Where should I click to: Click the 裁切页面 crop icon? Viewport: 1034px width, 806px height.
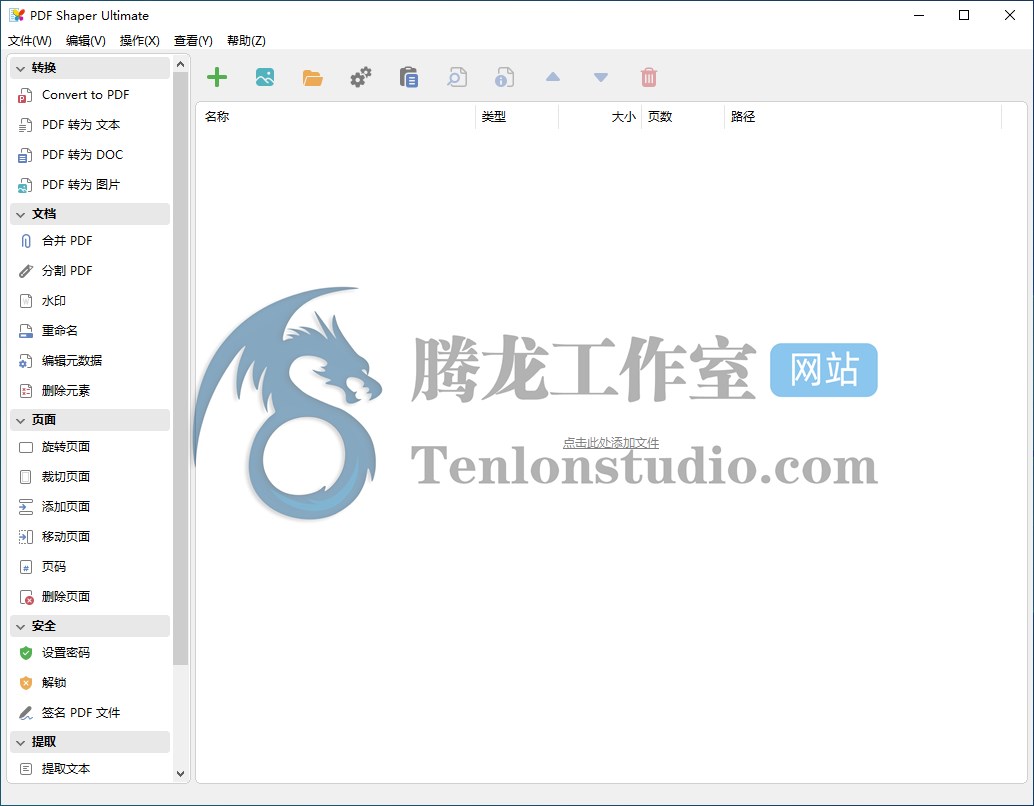(x=26, y=477)
